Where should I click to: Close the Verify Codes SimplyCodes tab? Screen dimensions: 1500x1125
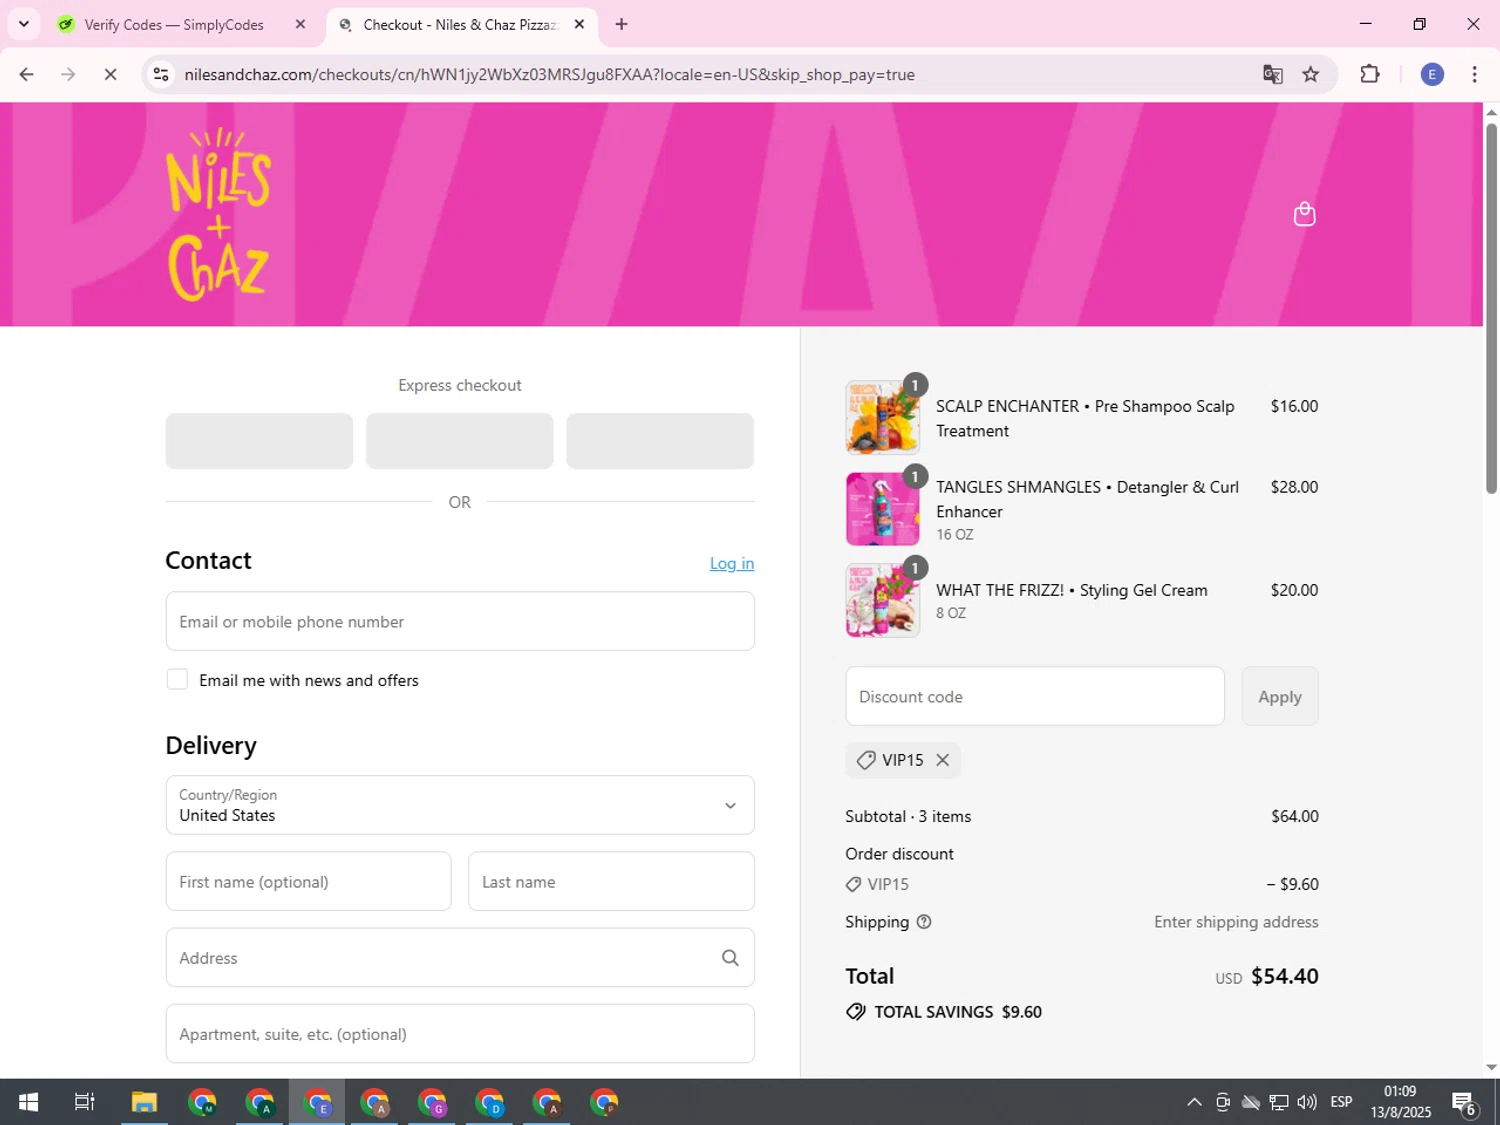pyautogui.click(x=300, y=24)
